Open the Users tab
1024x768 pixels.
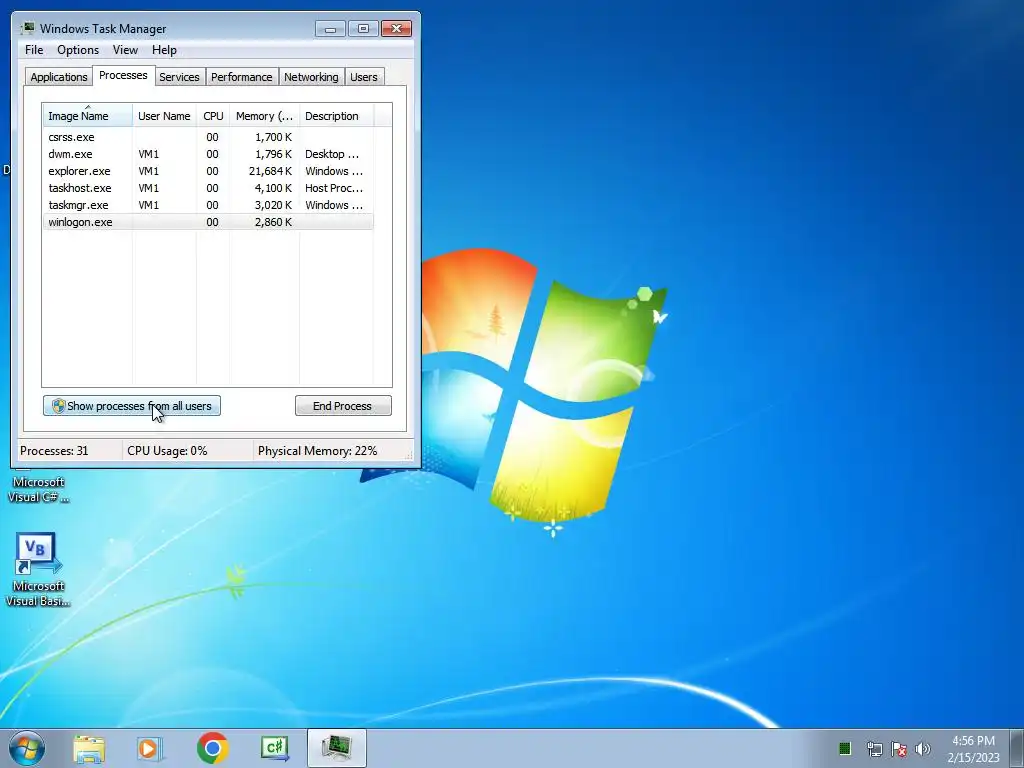[x=364, y=76]
